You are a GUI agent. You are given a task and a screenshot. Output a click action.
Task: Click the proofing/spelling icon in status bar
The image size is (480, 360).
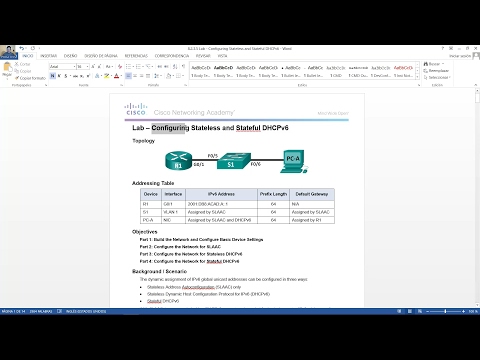click(59, 311)
